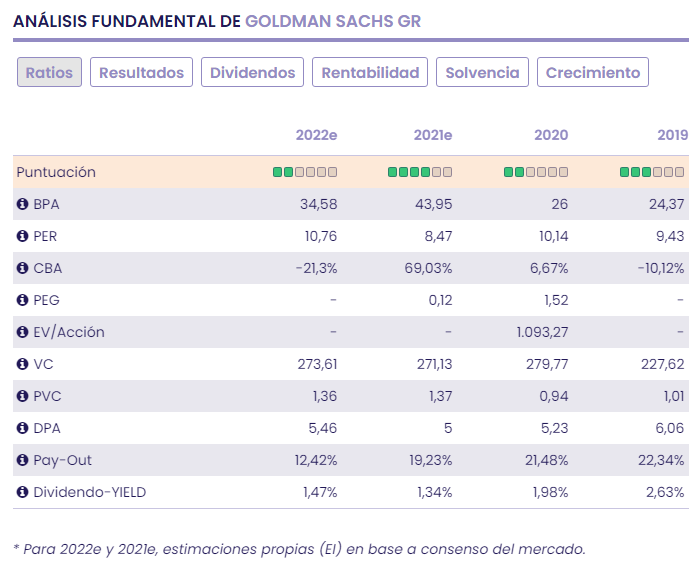View the Solvencia tab
The image size is (696, 563).
(x=482, y=72)
